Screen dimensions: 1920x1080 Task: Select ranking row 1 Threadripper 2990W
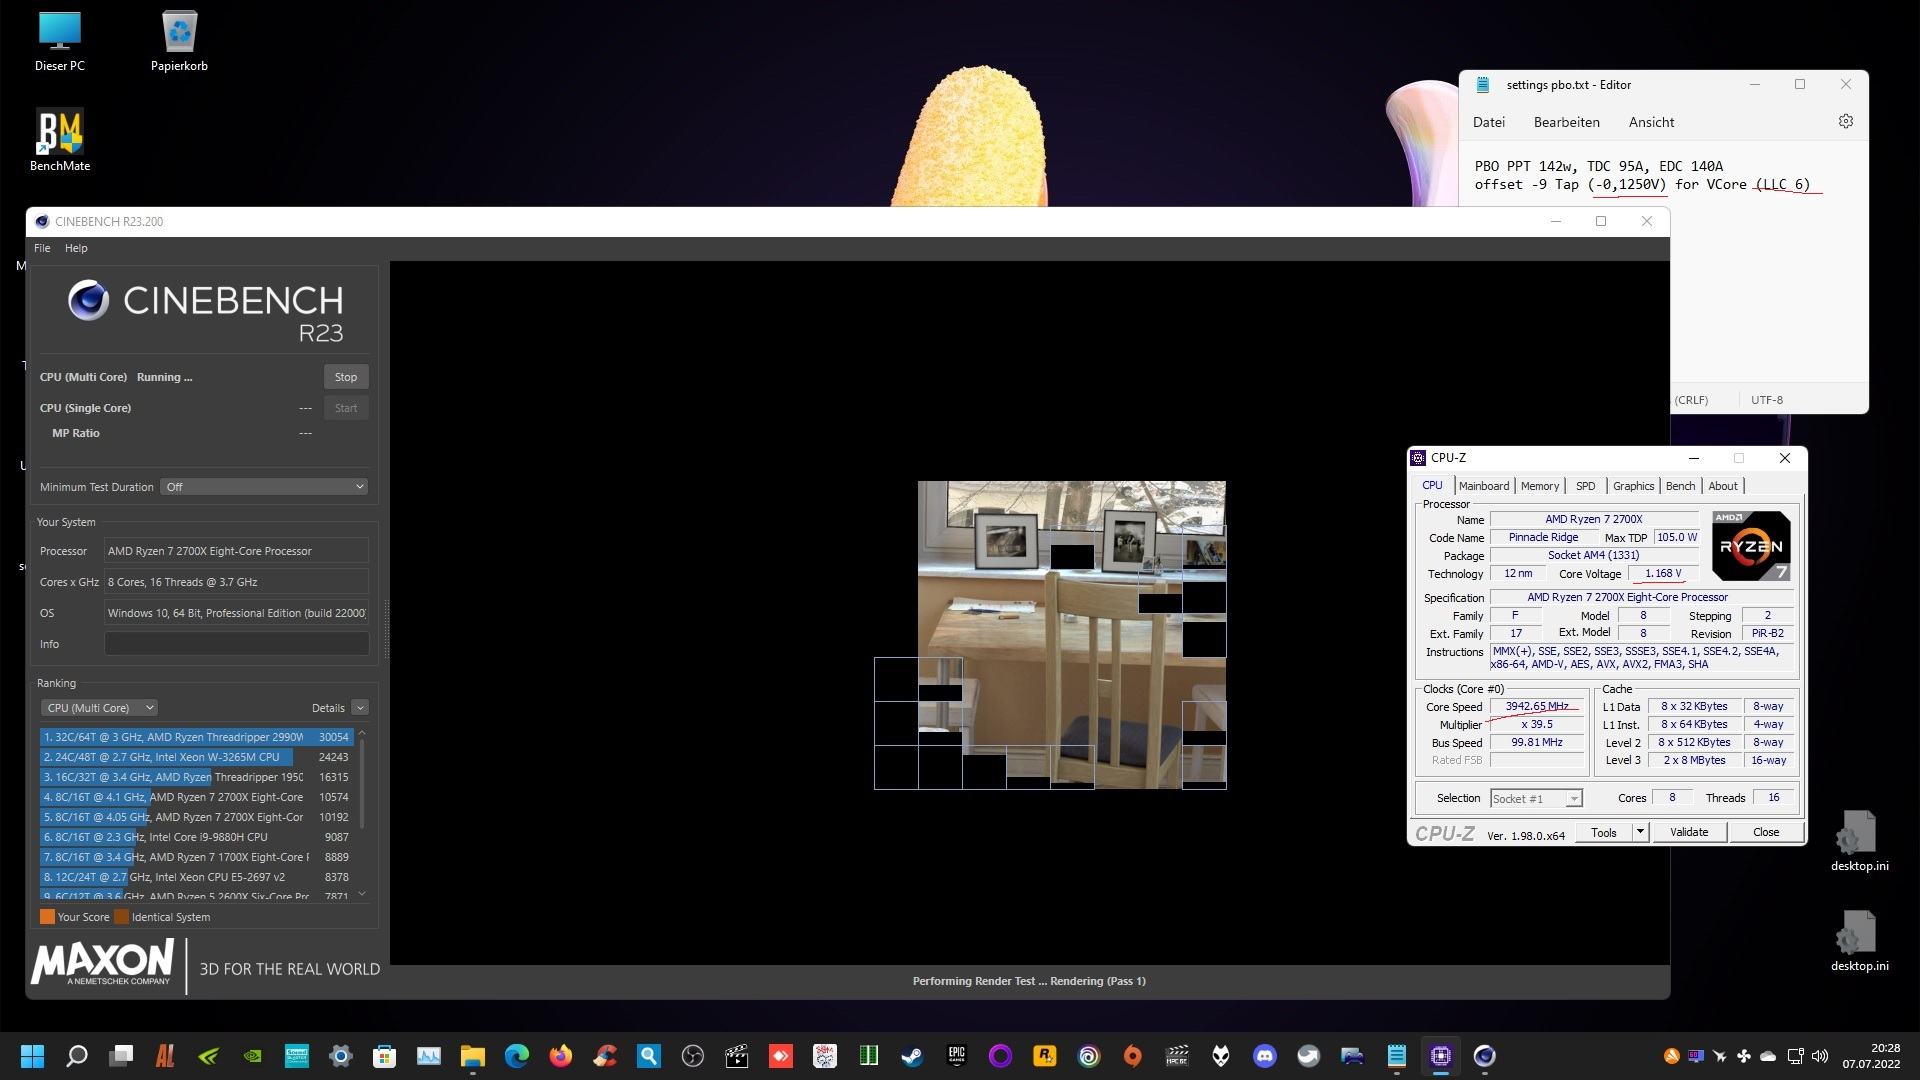click(x=196, y=737)
